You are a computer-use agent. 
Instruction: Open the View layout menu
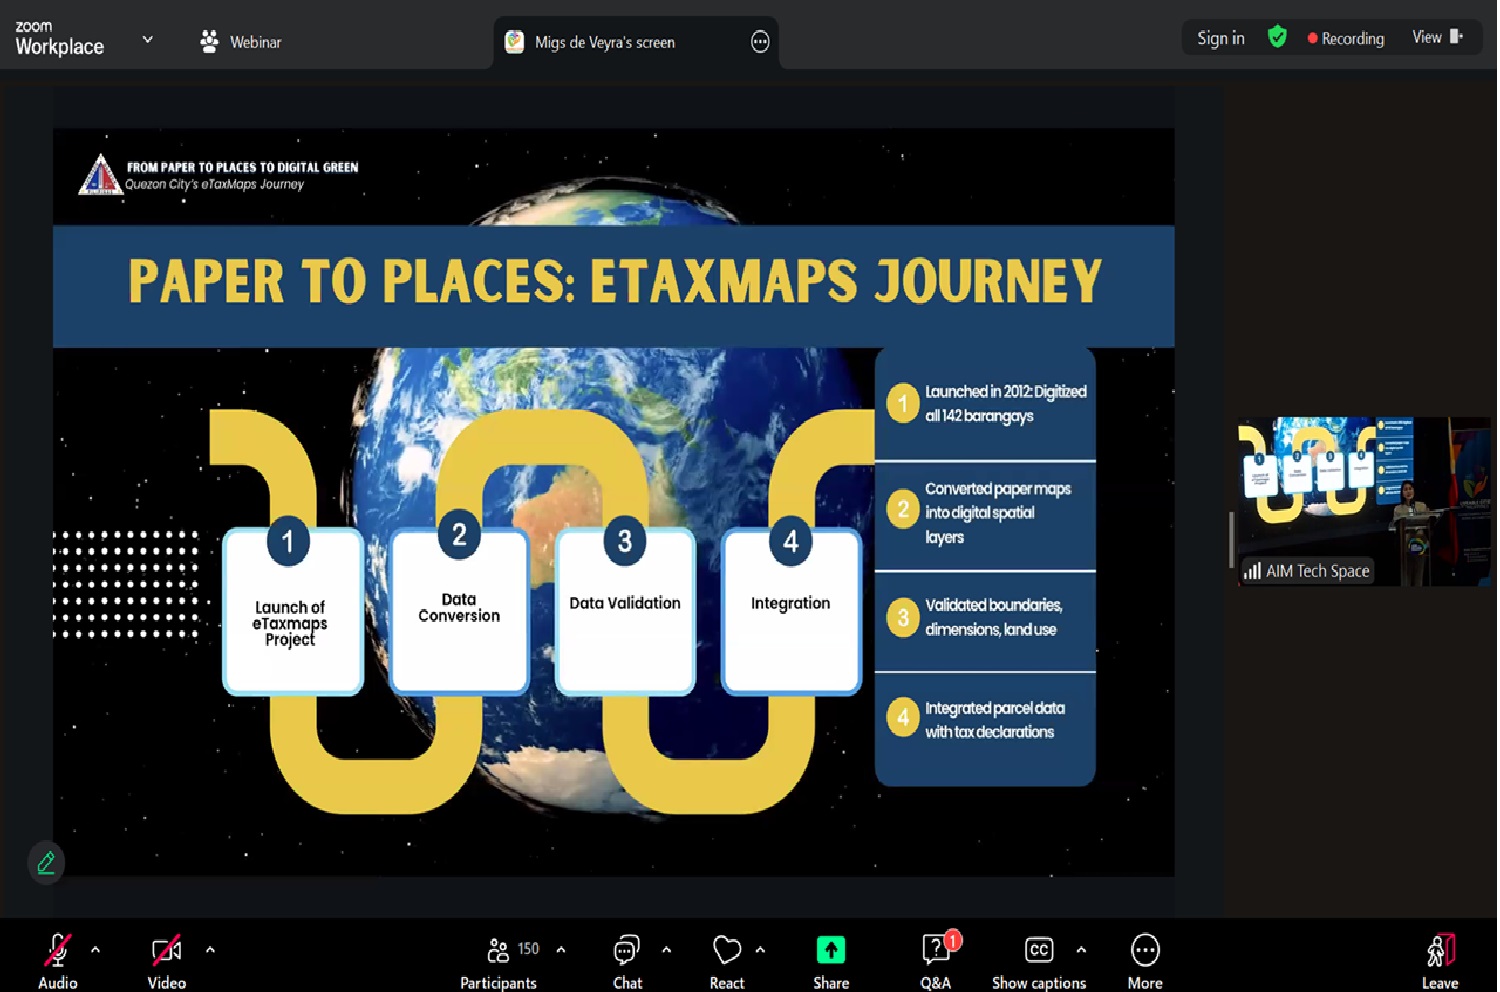[x=1437, y=38]
